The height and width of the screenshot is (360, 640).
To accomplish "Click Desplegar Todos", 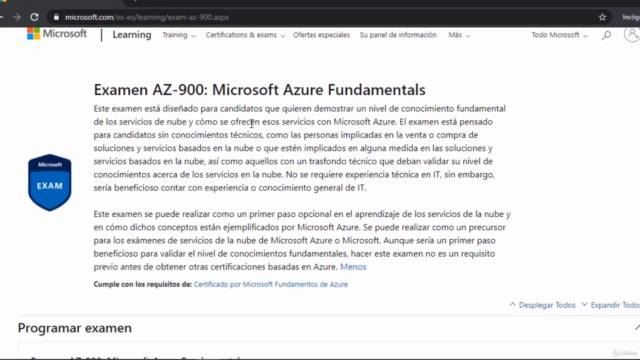I will [x=542, y=305].
